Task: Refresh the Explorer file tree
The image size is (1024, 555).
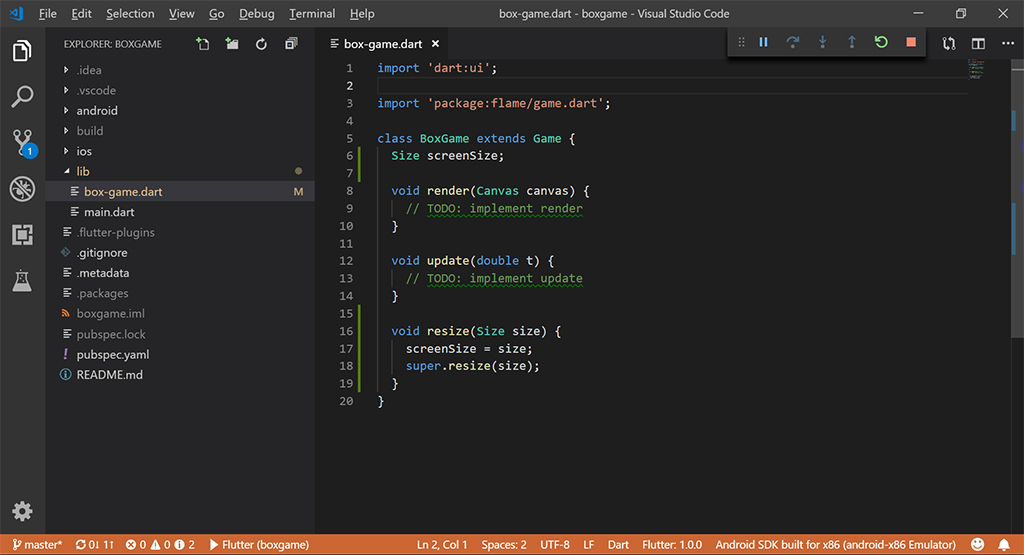Action: coord(261,44)
